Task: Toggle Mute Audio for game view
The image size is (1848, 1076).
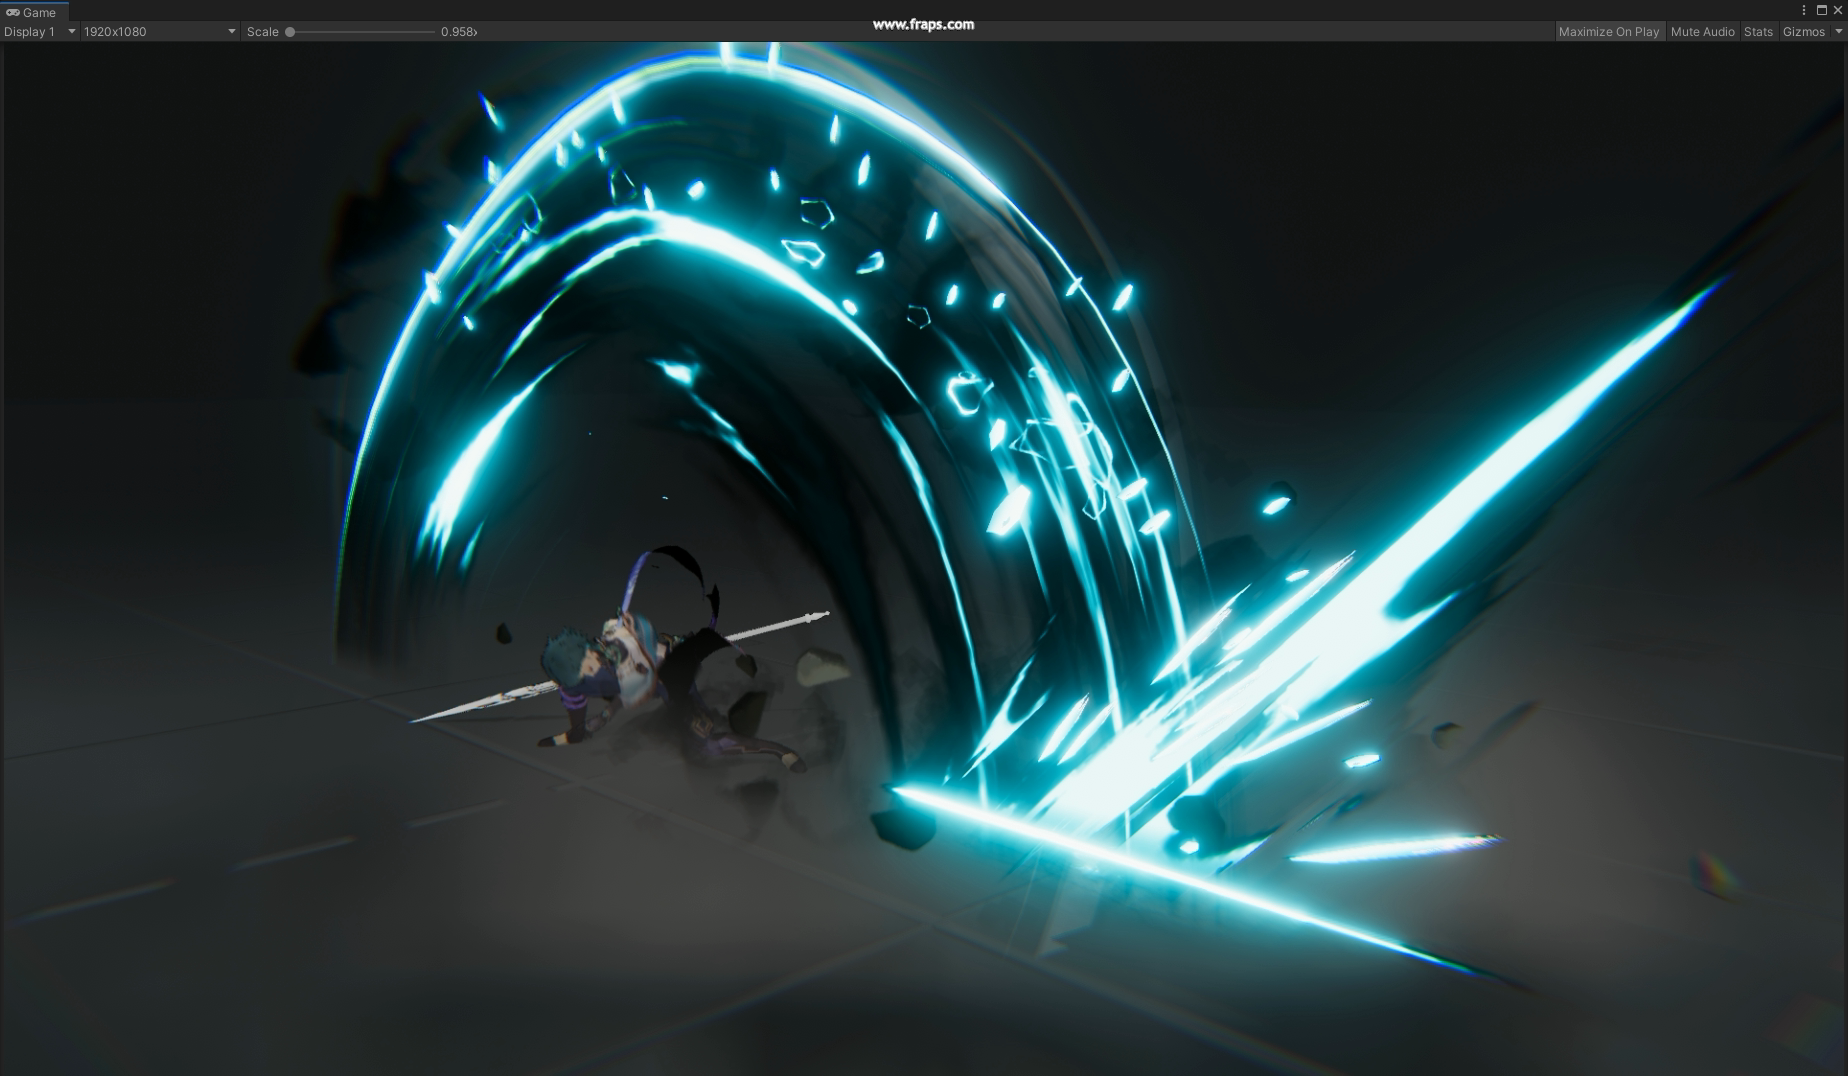Action: [1702, 32]
